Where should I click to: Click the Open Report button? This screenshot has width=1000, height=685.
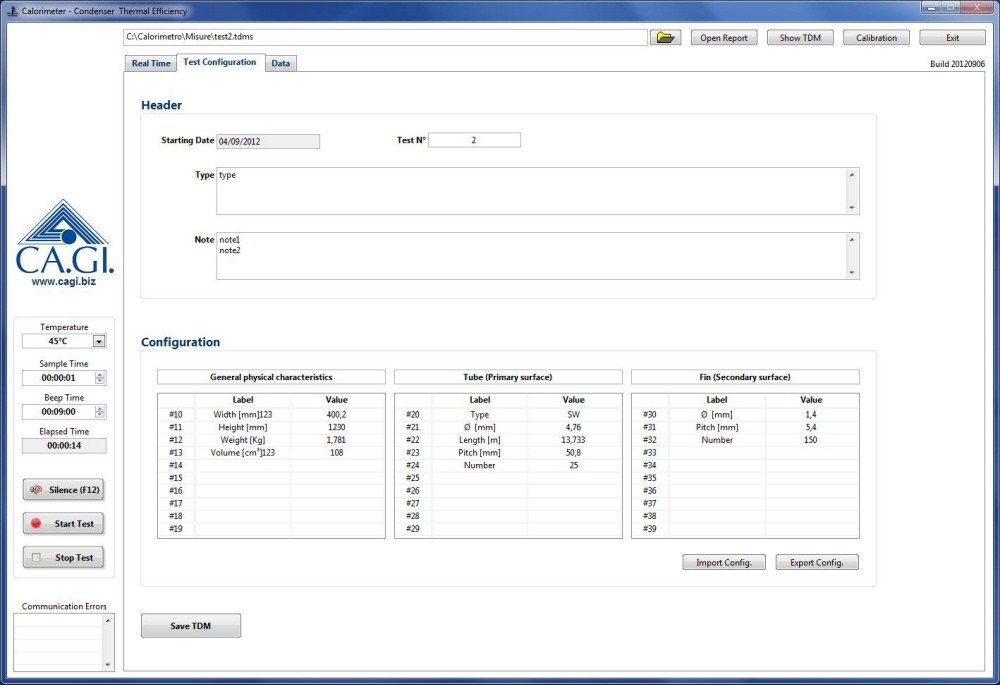pos(724,38)
